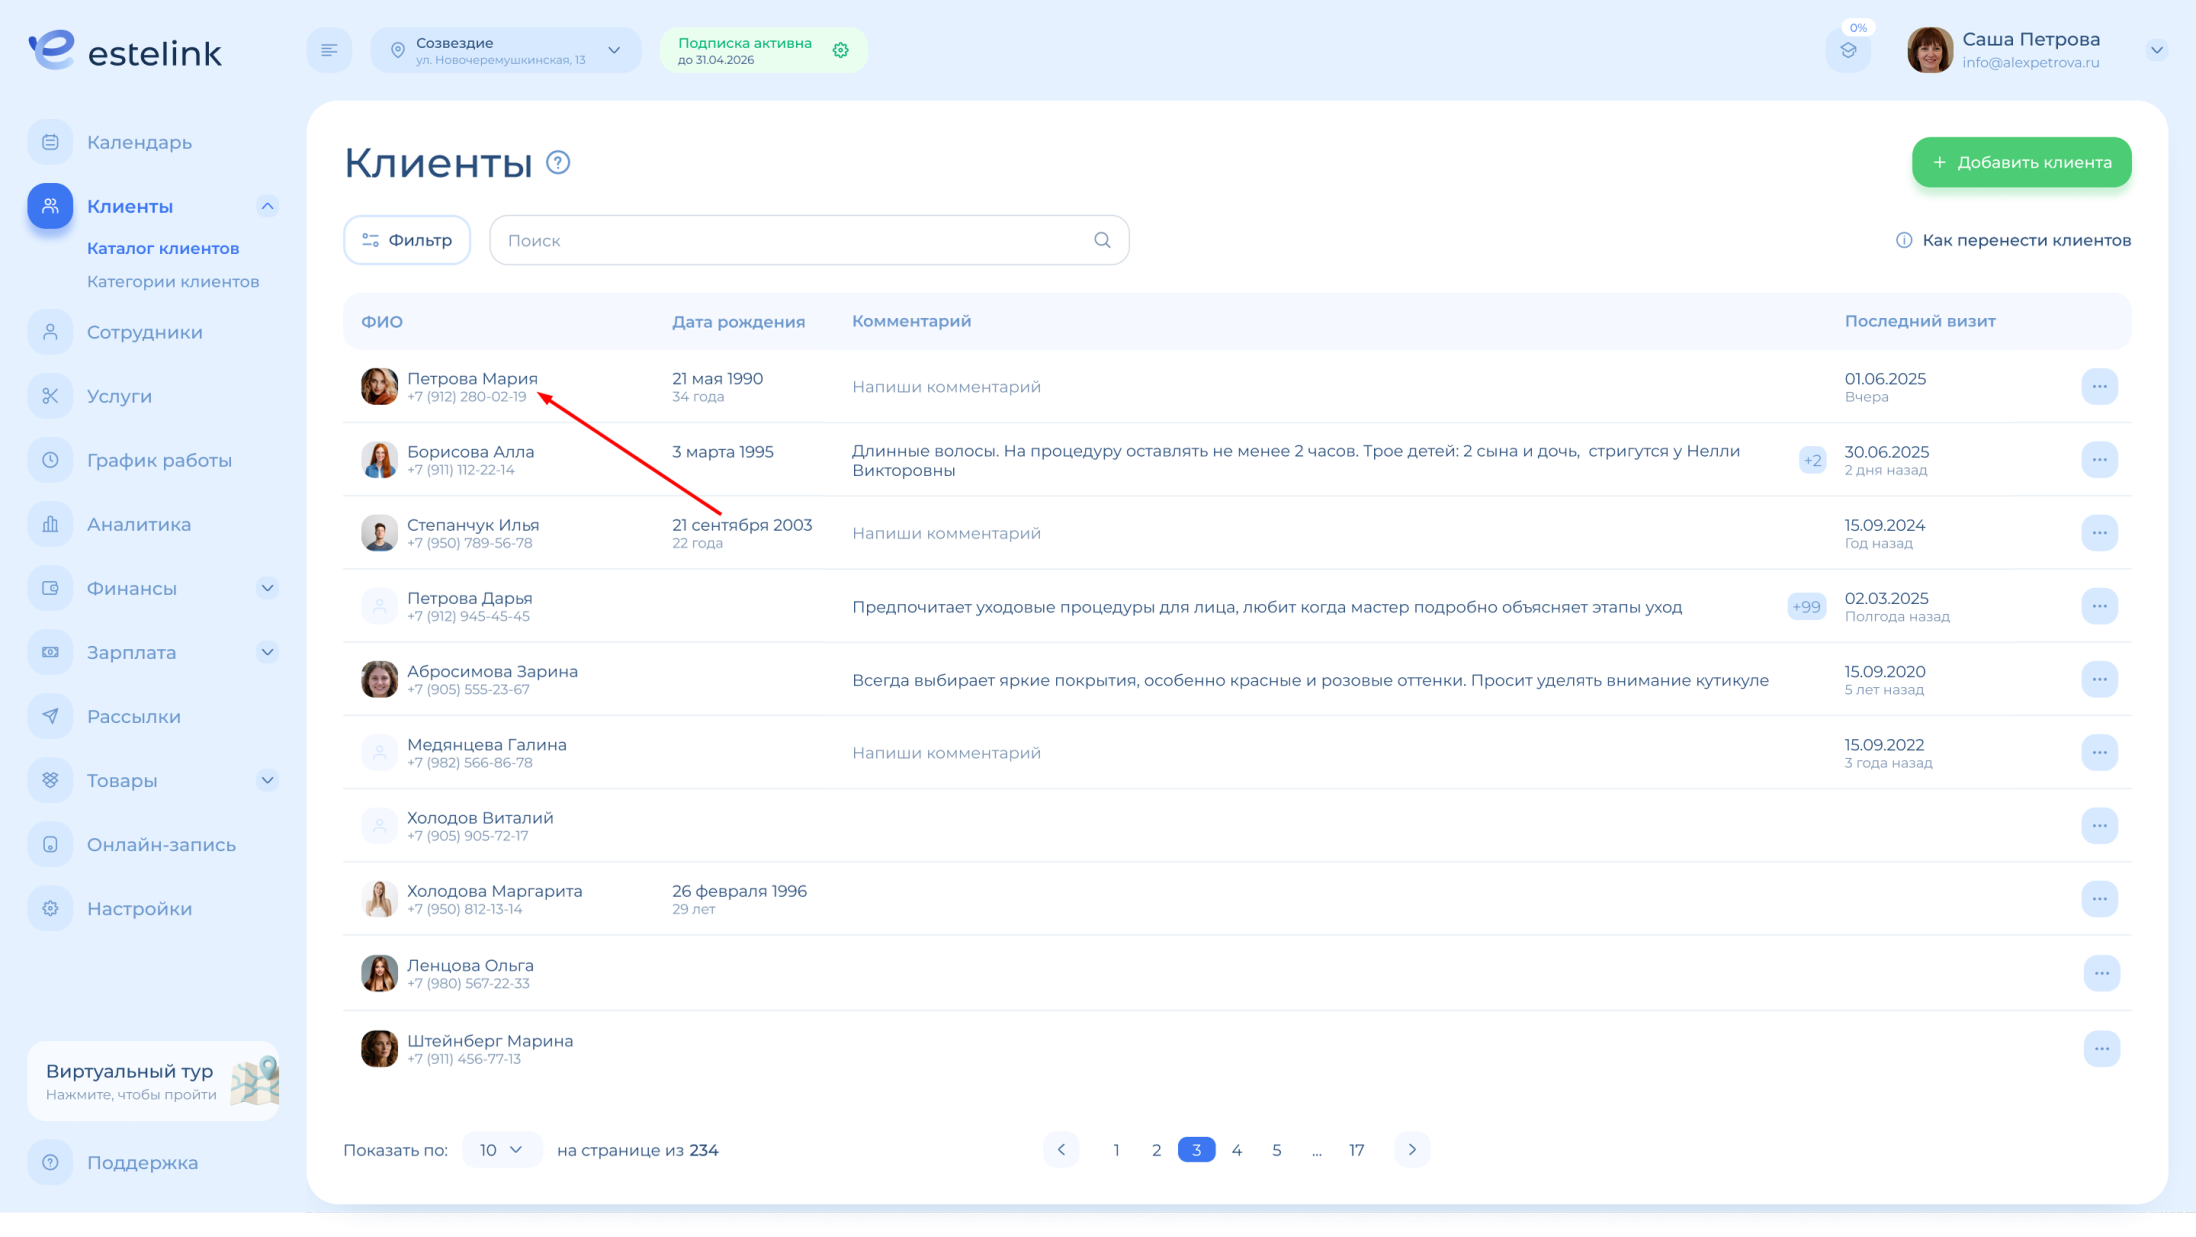Collapse the Клиенты sidebar section

267,206
